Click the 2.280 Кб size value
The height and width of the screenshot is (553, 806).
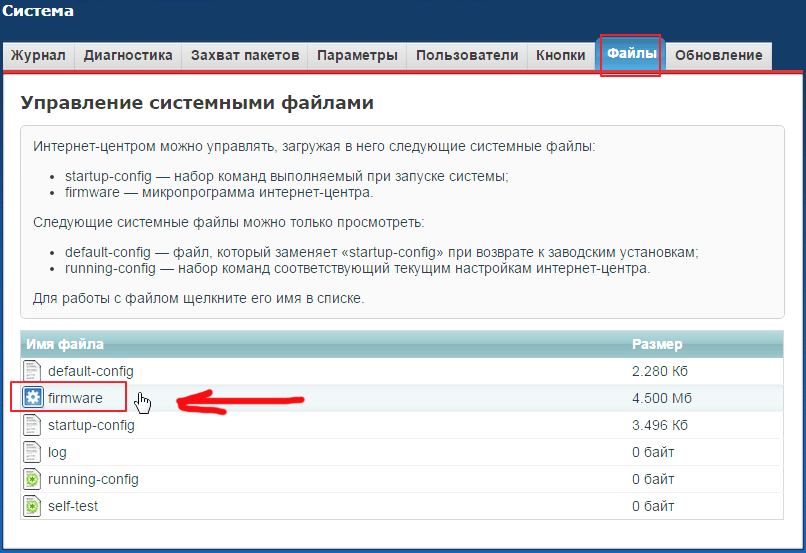(x=660, y=371)
